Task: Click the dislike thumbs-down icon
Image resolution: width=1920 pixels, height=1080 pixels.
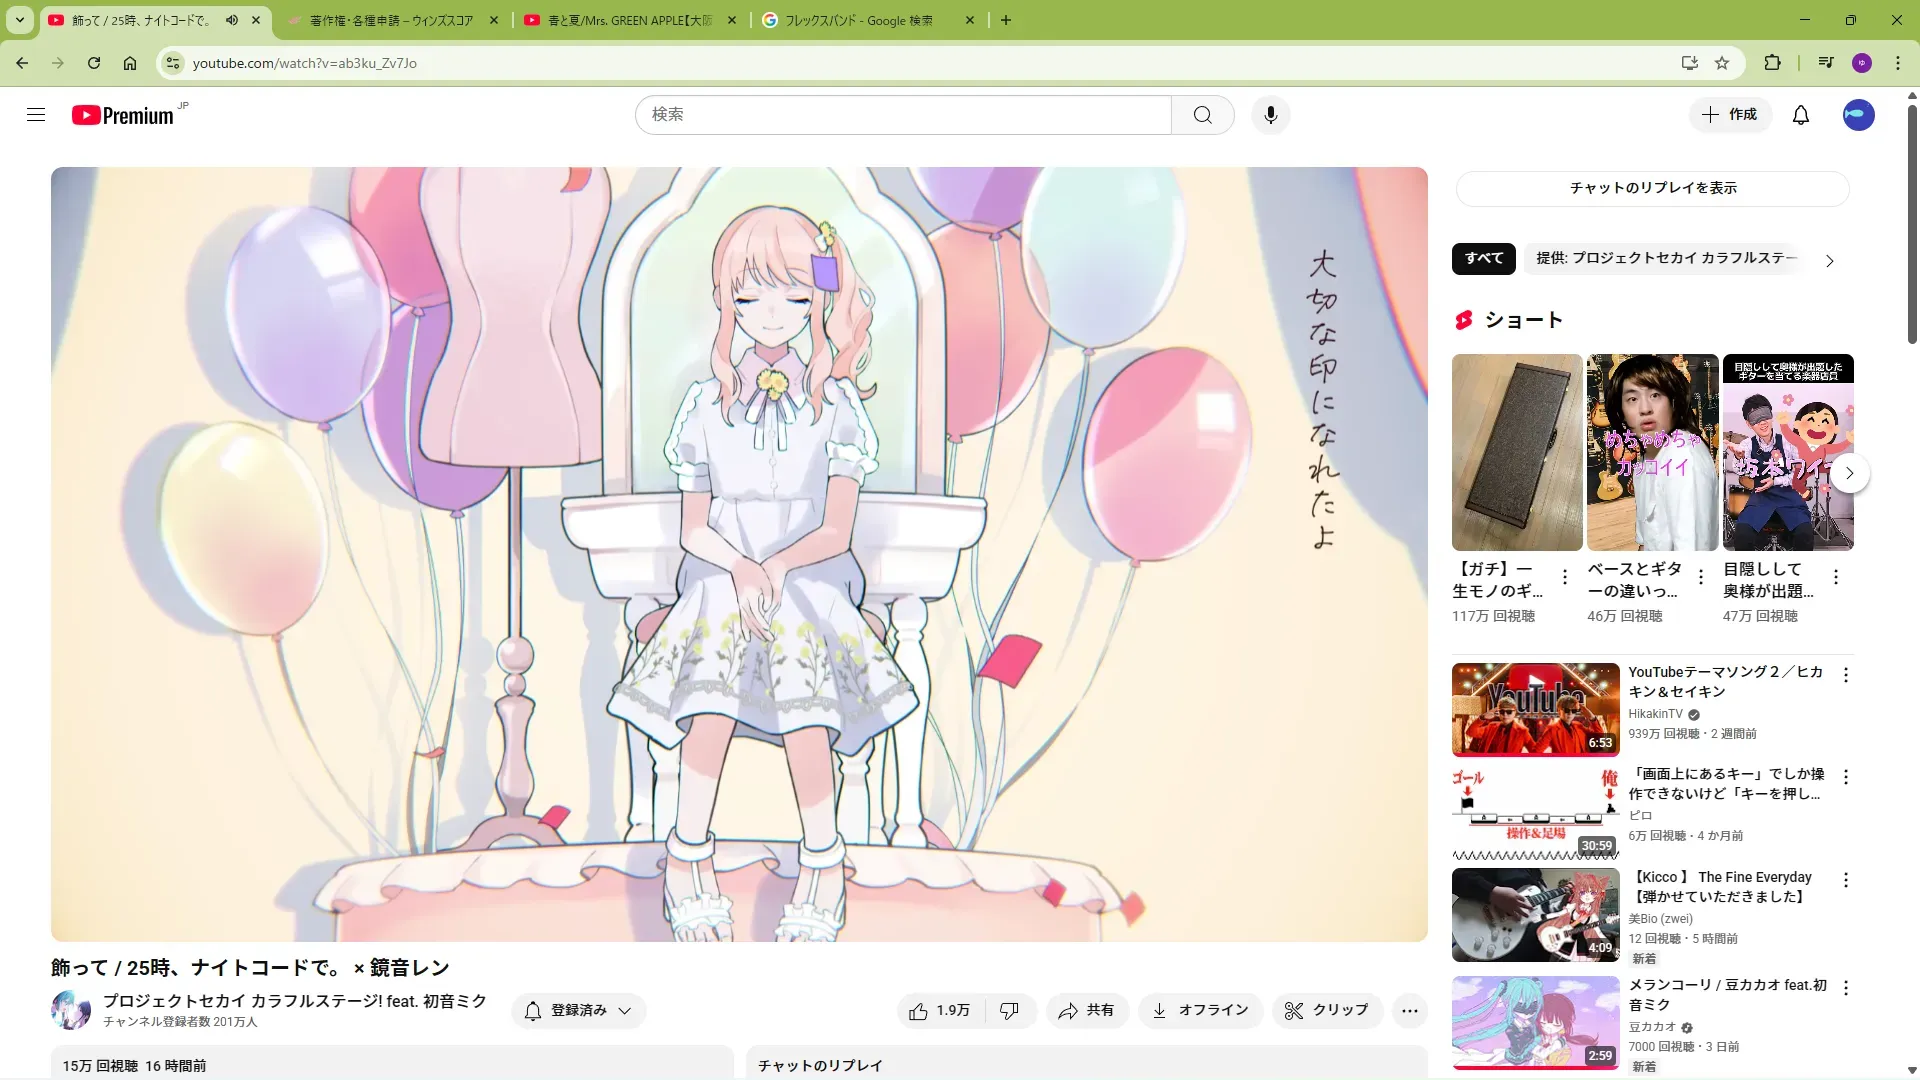Action: coord(1009,1011)
